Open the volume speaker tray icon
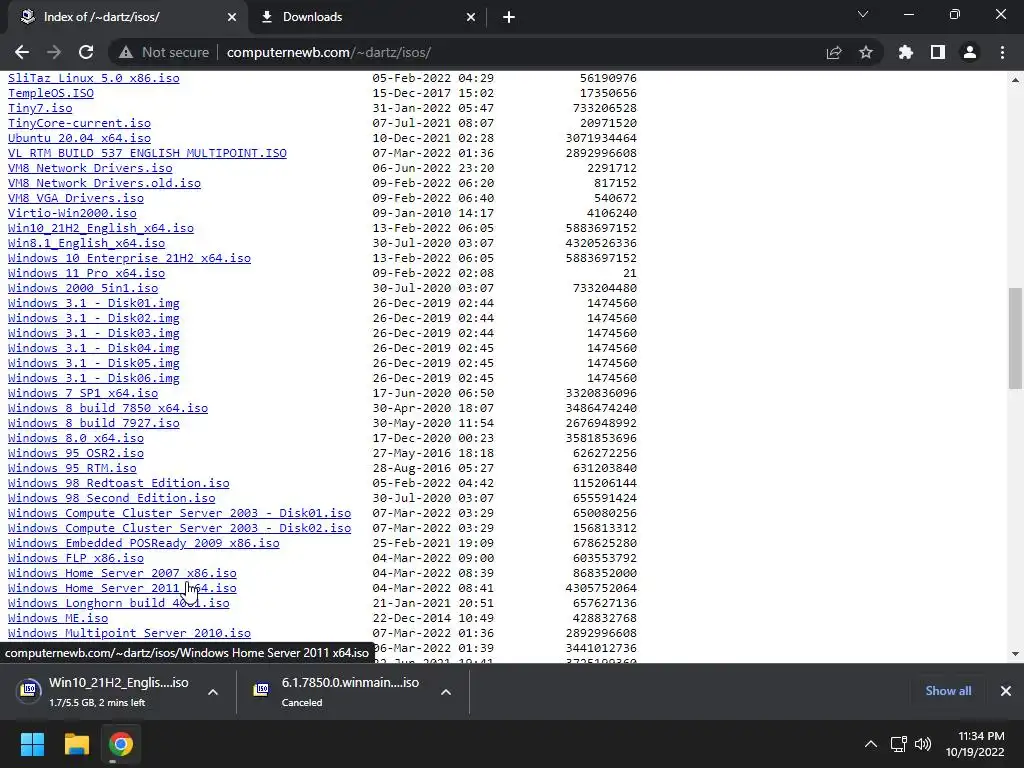 click(x=923, y=744)
